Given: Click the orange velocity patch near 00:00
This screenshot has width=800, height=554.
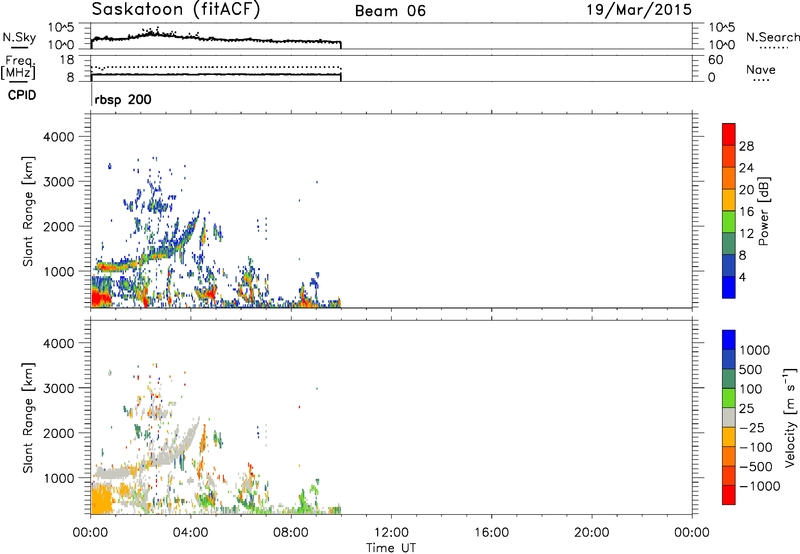Looking at the screenshot, I should point(102,499).
